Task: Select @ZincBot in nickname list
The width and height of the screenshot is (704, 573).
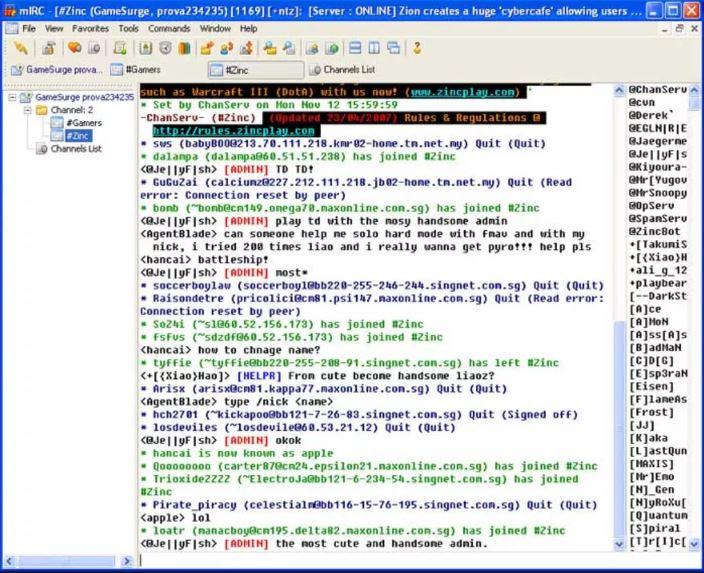Action: click(654, 232)
